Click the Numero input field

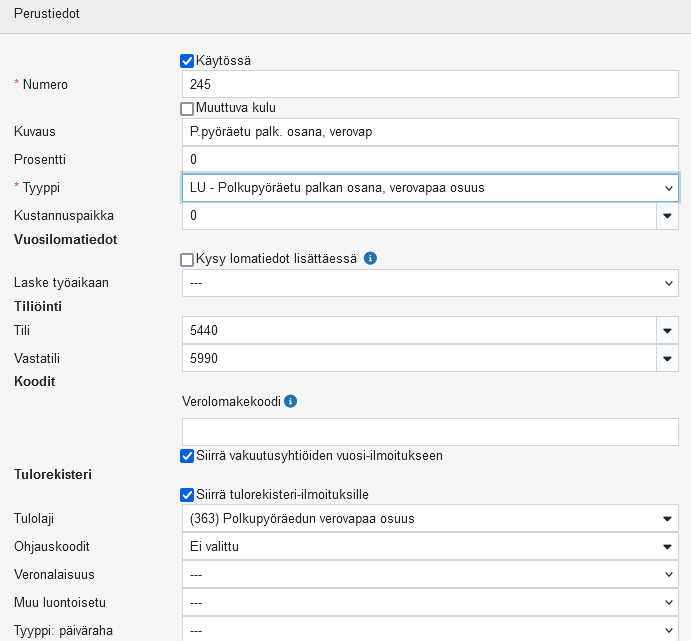point(430,85)
